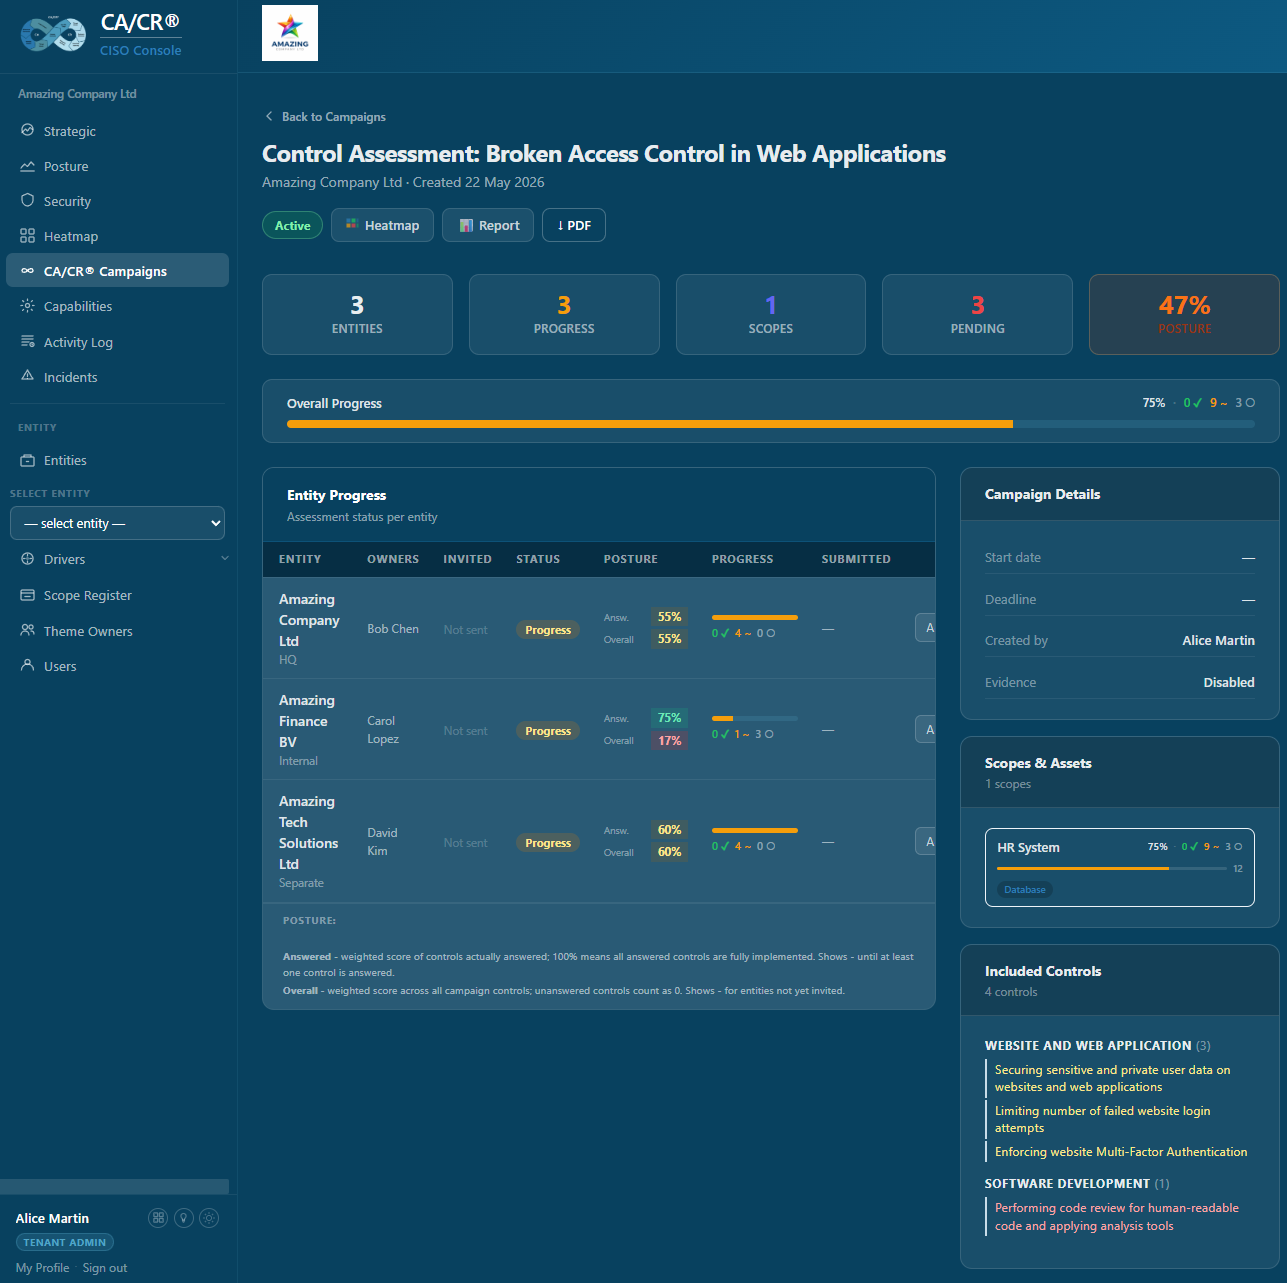This screenshot has width=1287, height=1283.
Task: Click the Alice Martin created-by value
Action: [x=1218, y=640]
